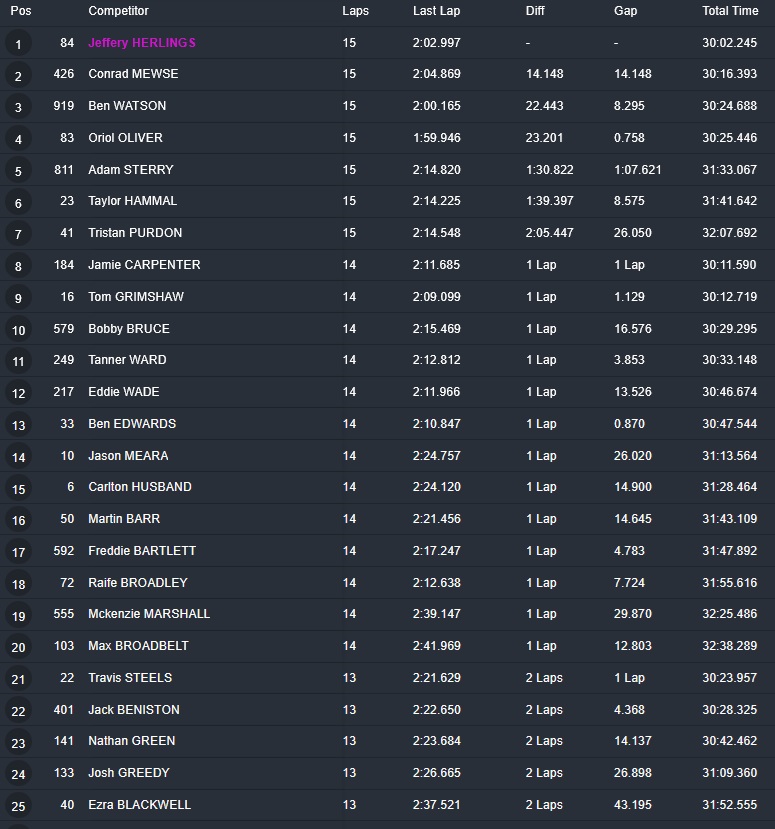The height and width of the screenshot is (829, 775).
Task: Click competitor Tom GRIMSHAW's name
Action: (136, 297)
